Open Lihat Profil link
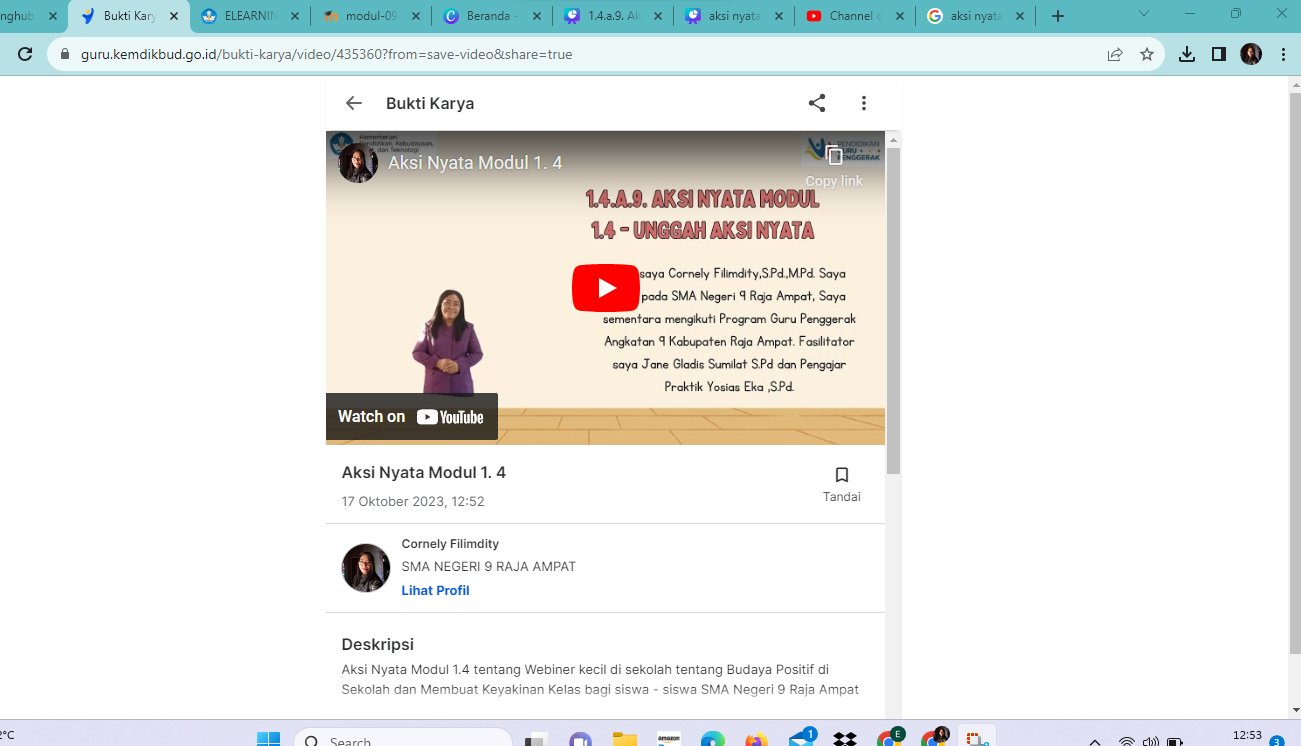The height and width of the screenshot is (746, 1301). 435,590
